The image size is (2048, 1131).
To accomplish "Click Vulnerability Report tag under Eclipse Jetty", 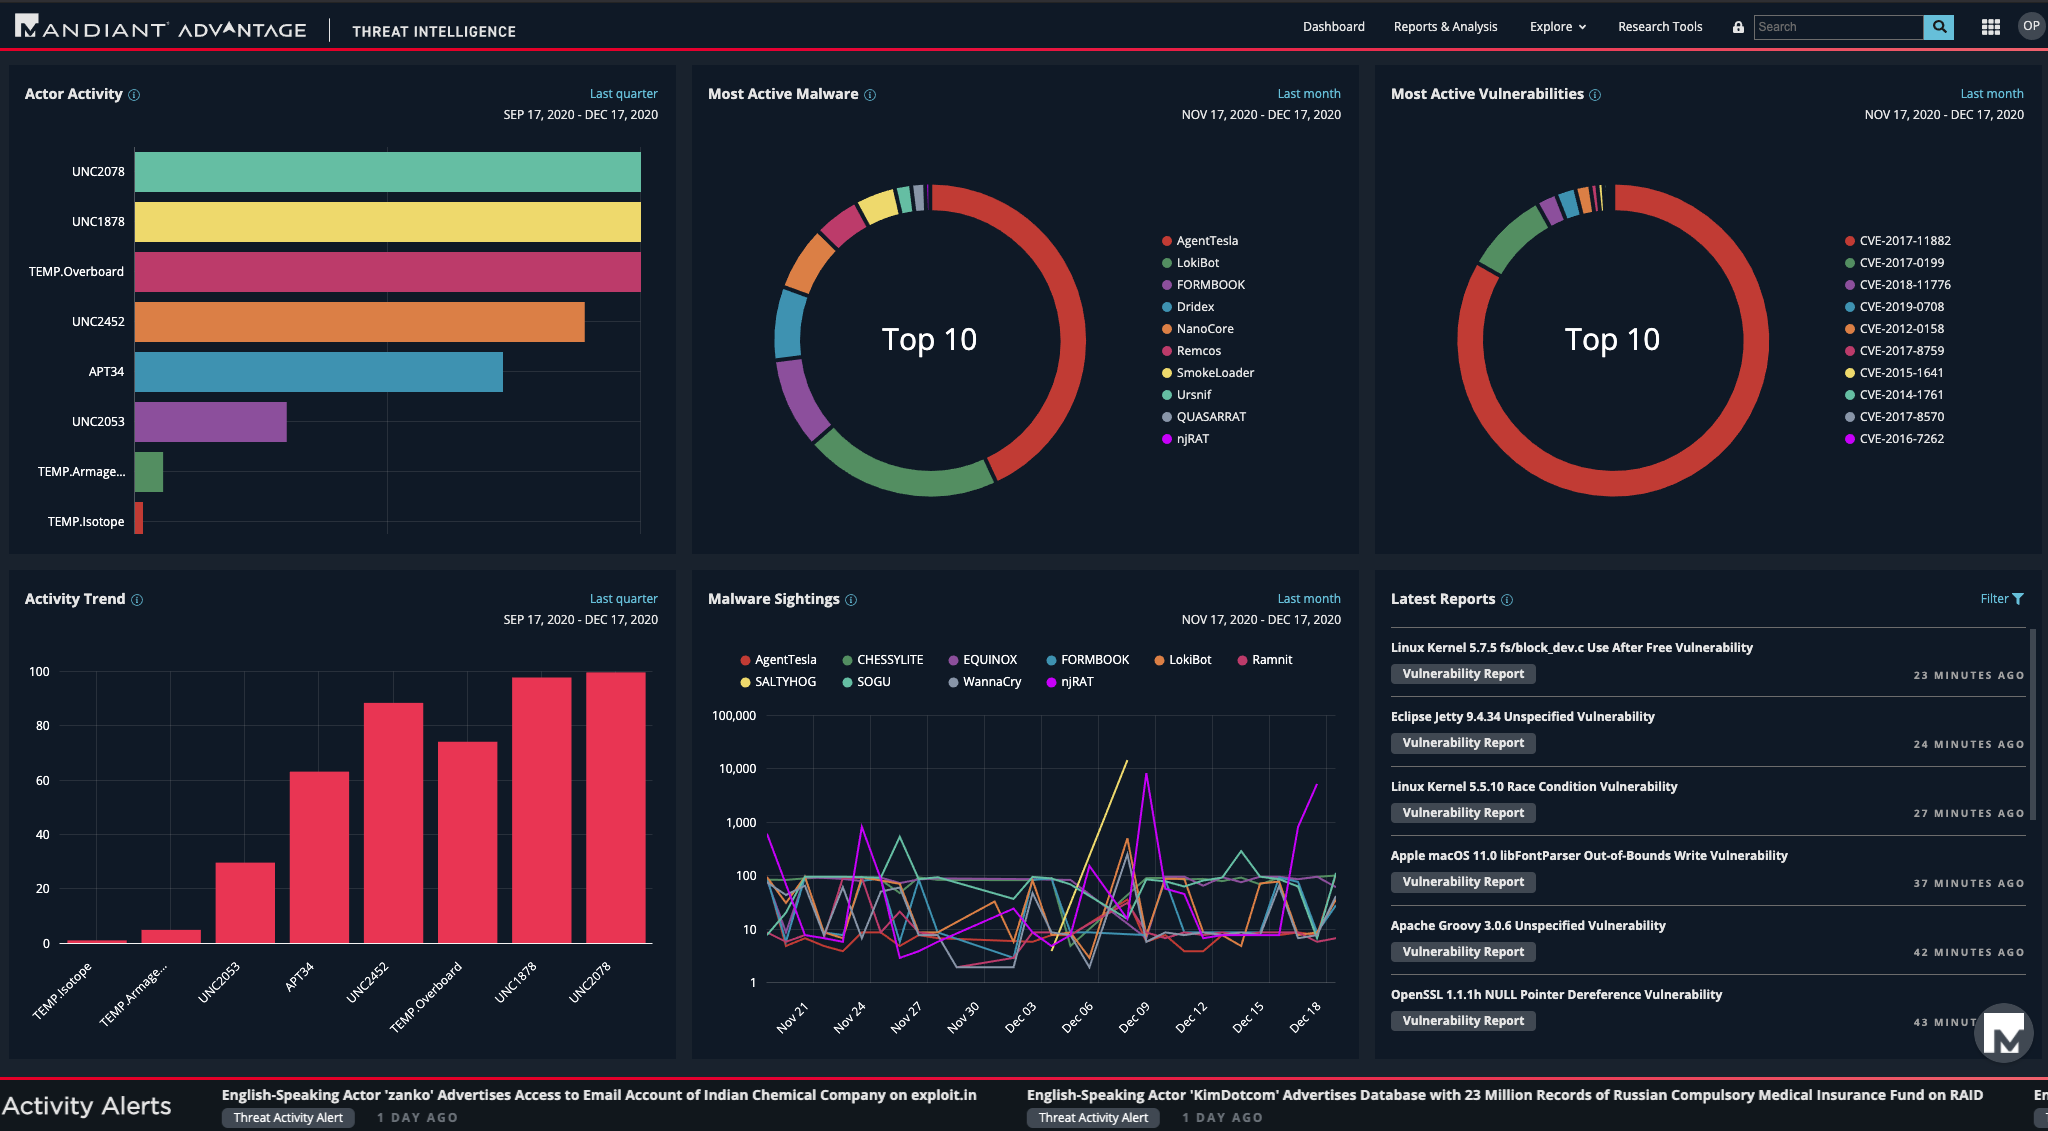I will 1463,743.
